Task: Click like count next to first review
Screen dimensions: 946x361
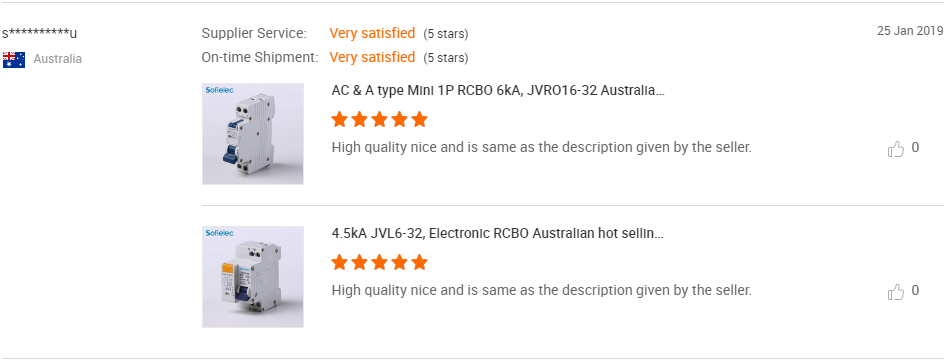Action: pos(915,147)
